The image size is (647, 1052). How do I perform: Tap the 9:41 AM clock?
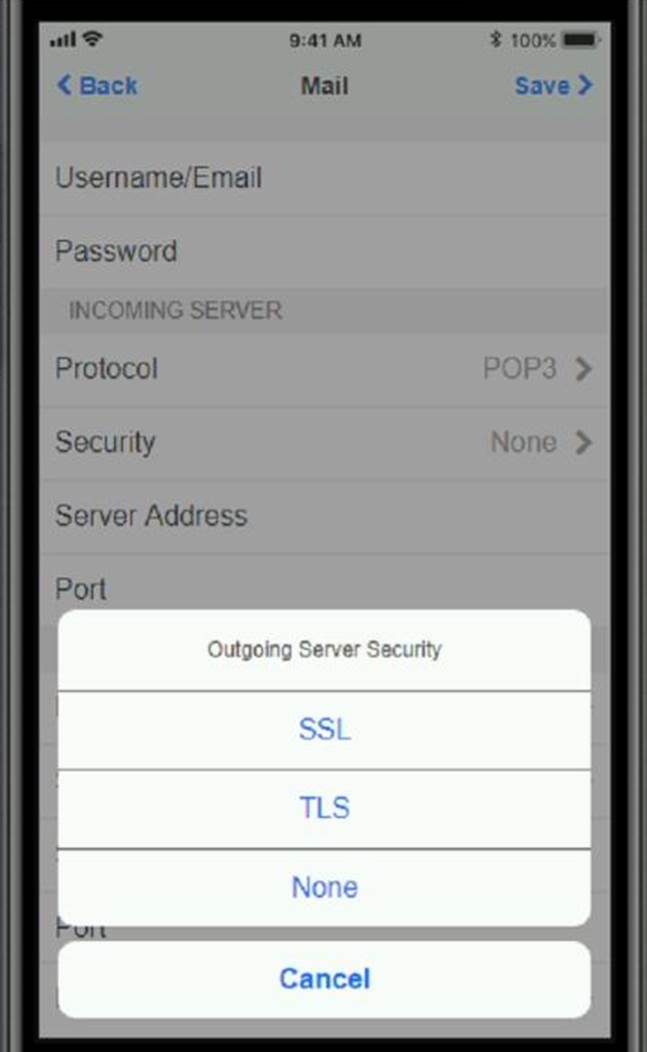[326, 40]
